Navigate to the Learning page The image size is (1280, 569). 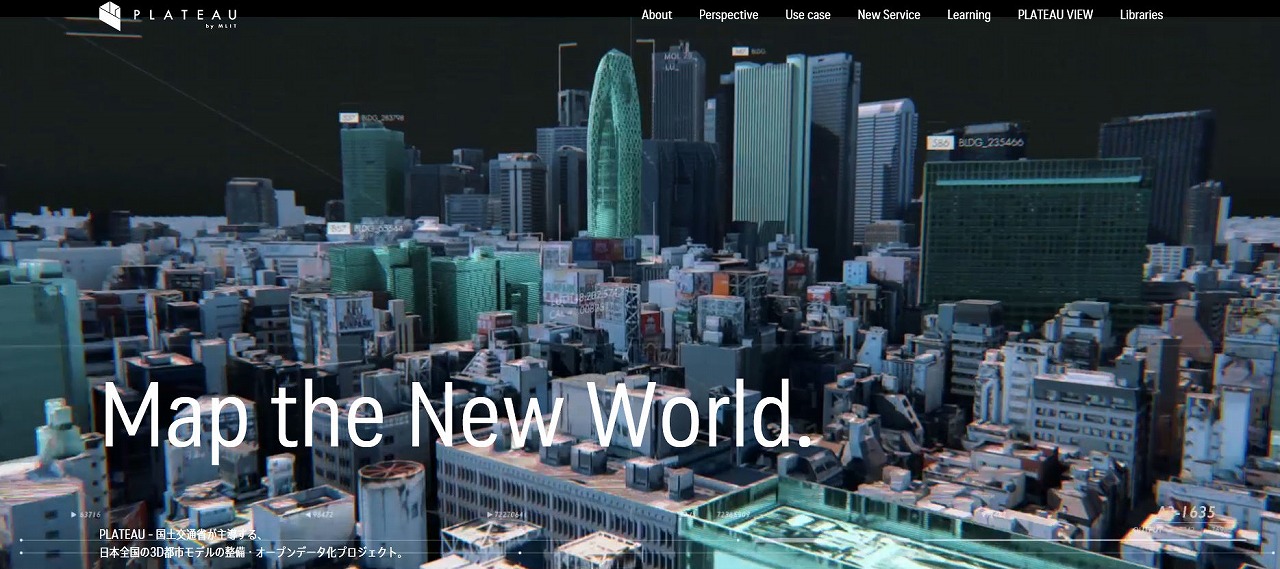[x=969, y=15]
